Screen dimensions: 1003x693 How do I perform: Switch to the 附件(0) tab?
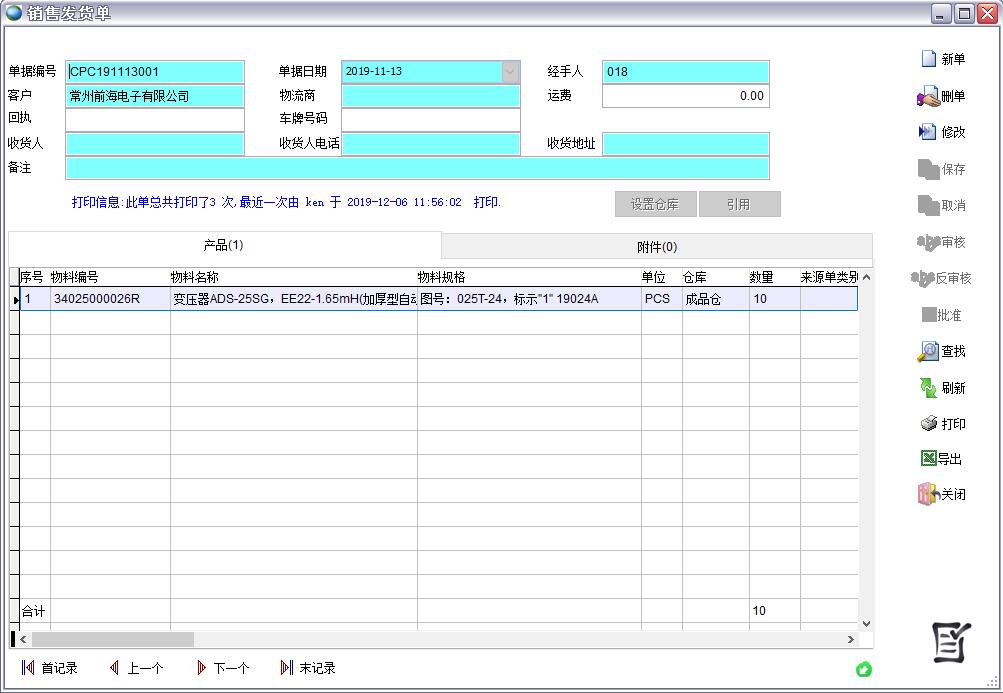click(657, 247)
